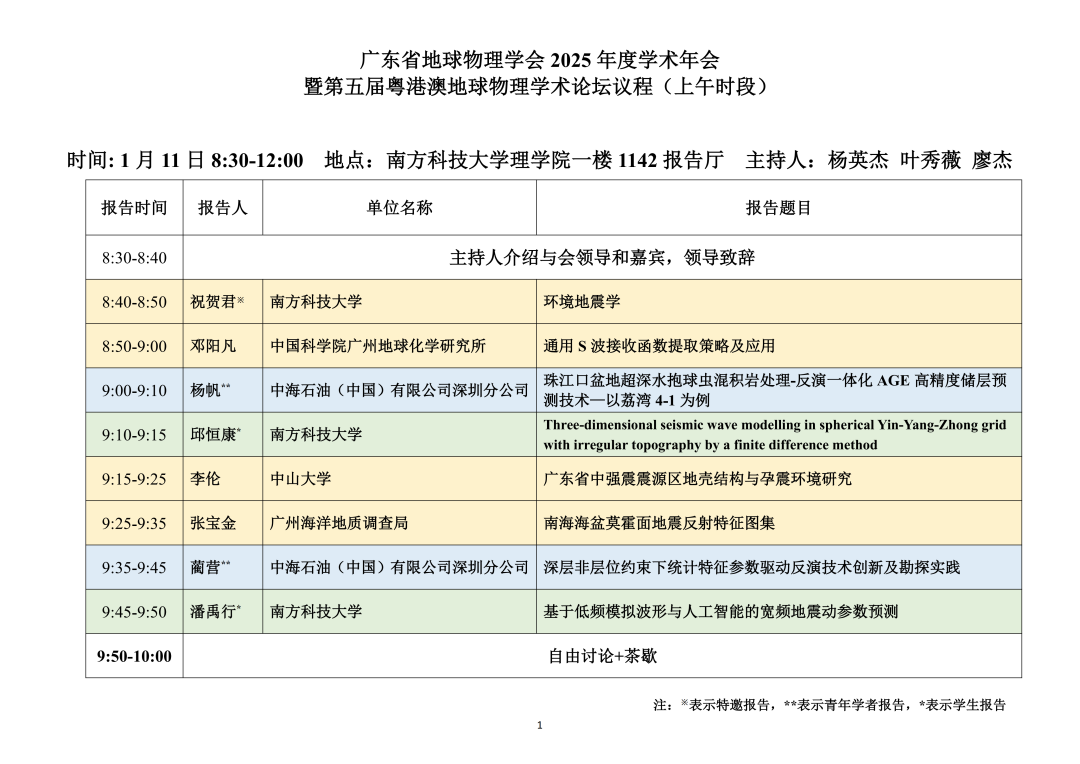Click the 报告时间 column header
The image size is (1080, 764).
point(134,208)
